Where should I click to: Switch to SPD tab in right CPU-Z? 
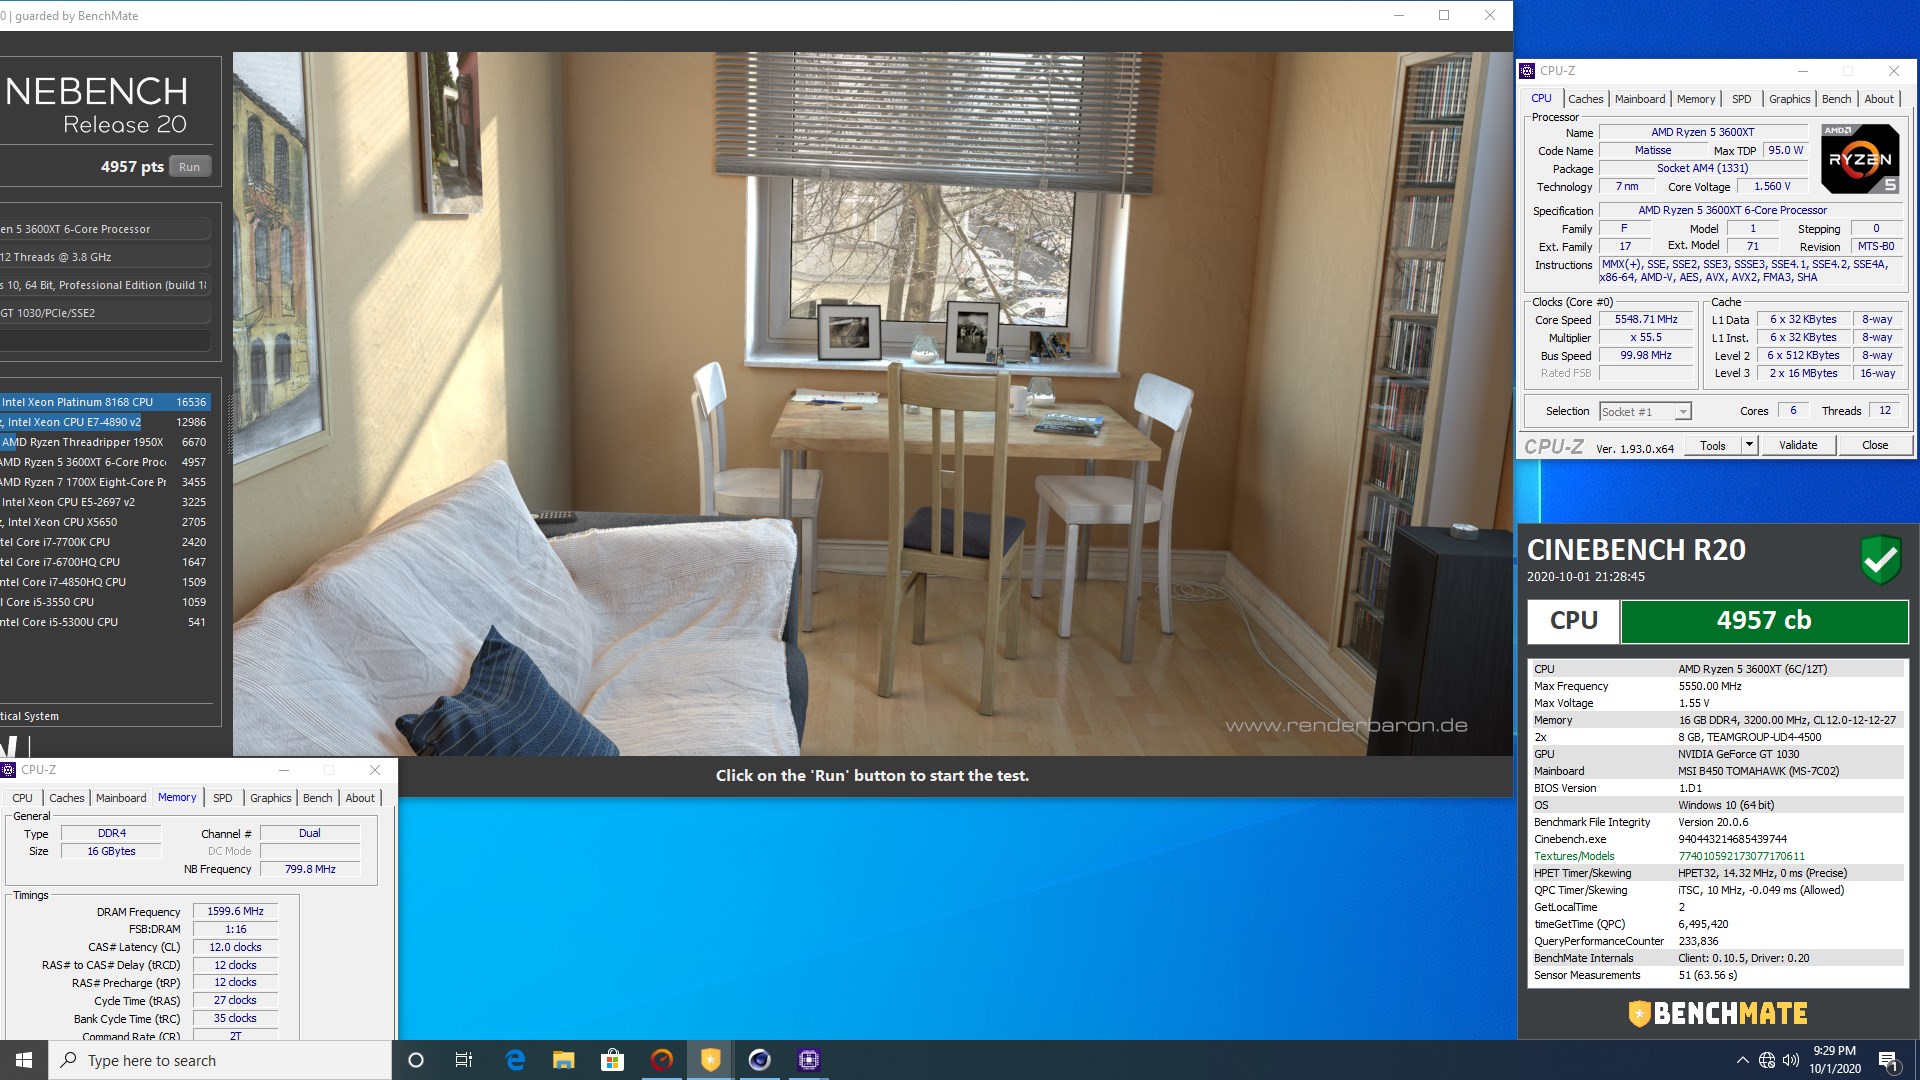[1742, 99]
